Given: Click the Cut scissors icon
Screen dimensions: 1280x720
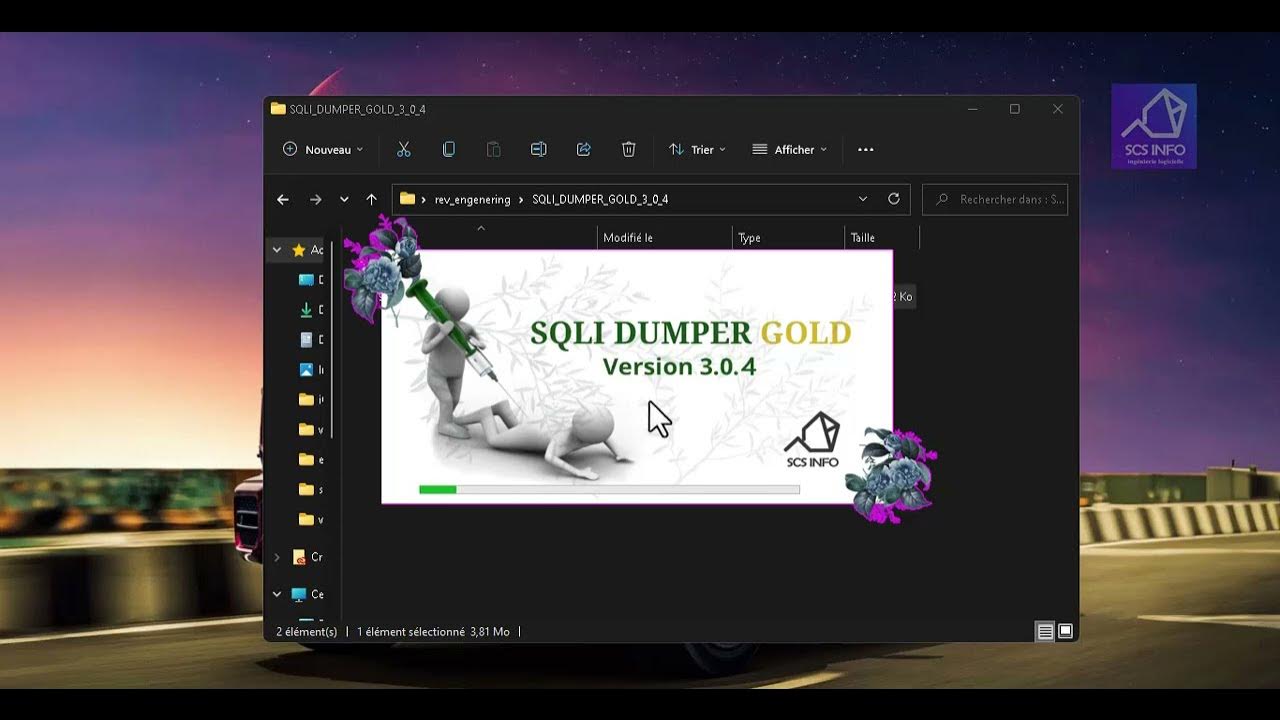Looking at the screenshot, I should 404,149.
